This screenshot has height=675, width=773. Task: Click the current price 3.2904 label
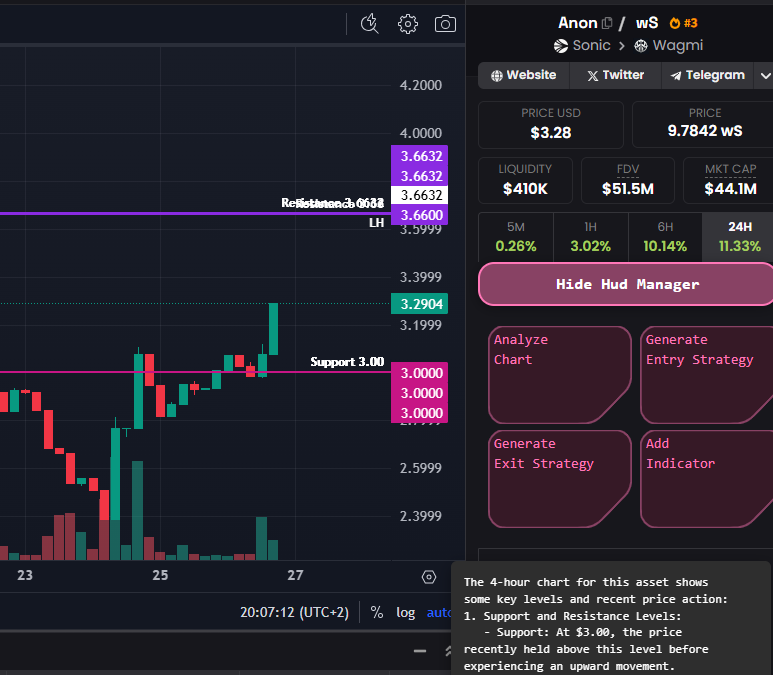[x=420, y=304]
